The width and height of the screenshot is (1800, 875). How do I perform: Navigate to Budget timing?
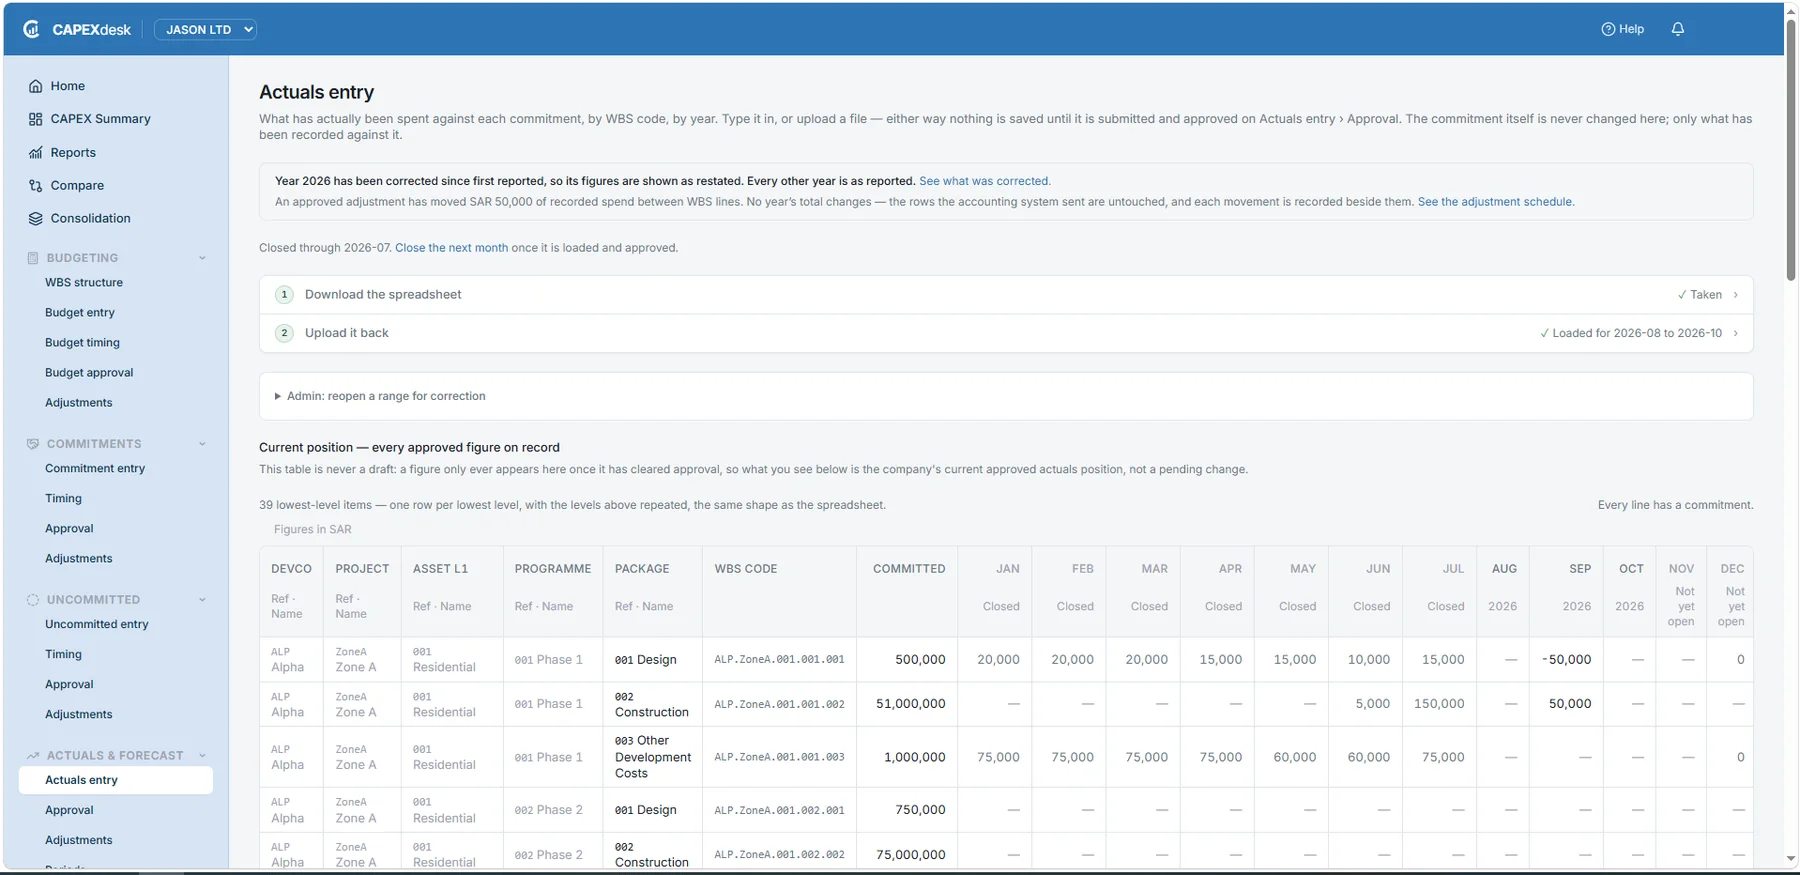[x=82, y=343]
